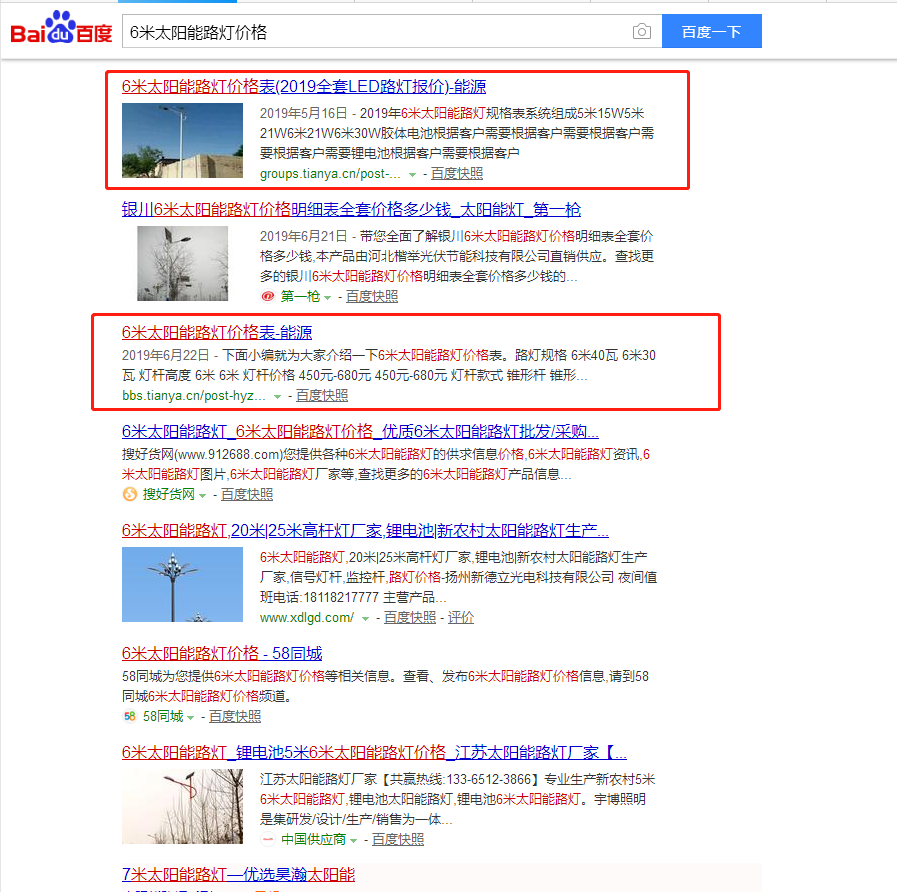Open groups.tianya.cn/post URL link

click(x=330, y=173)
